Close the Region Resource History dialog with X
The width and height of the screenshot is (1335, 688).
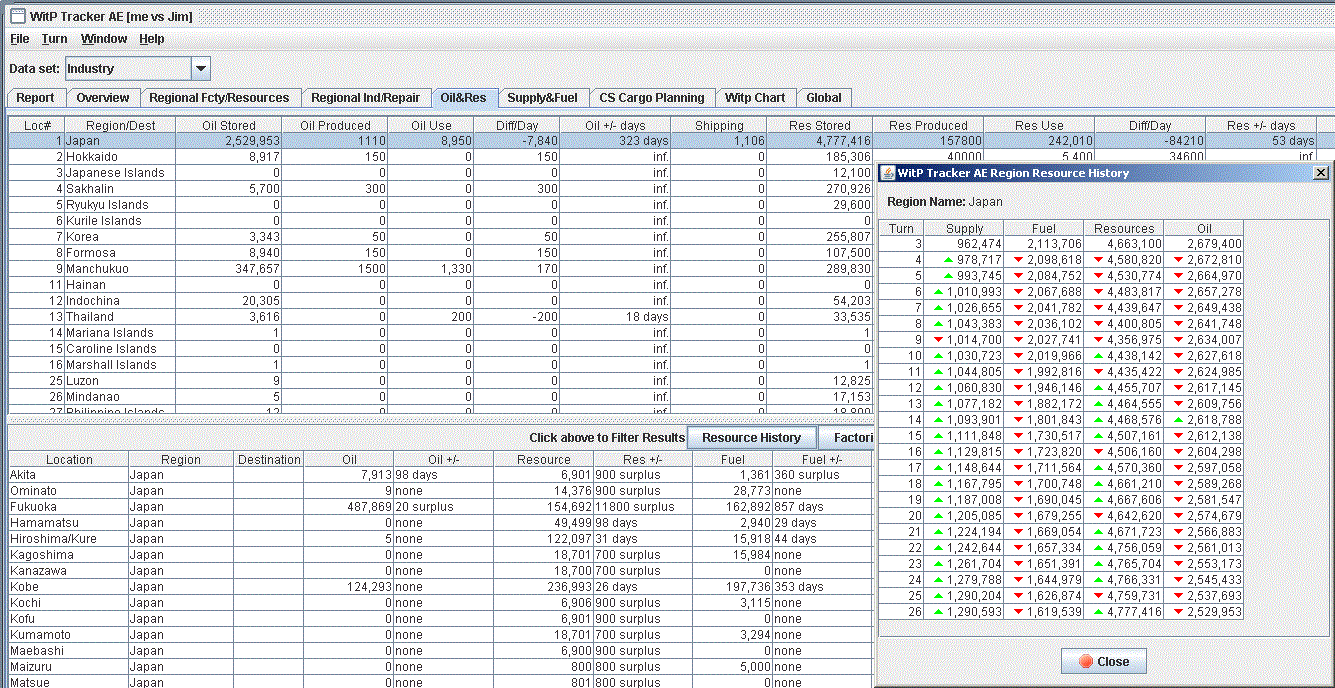tap(1320, 173)
